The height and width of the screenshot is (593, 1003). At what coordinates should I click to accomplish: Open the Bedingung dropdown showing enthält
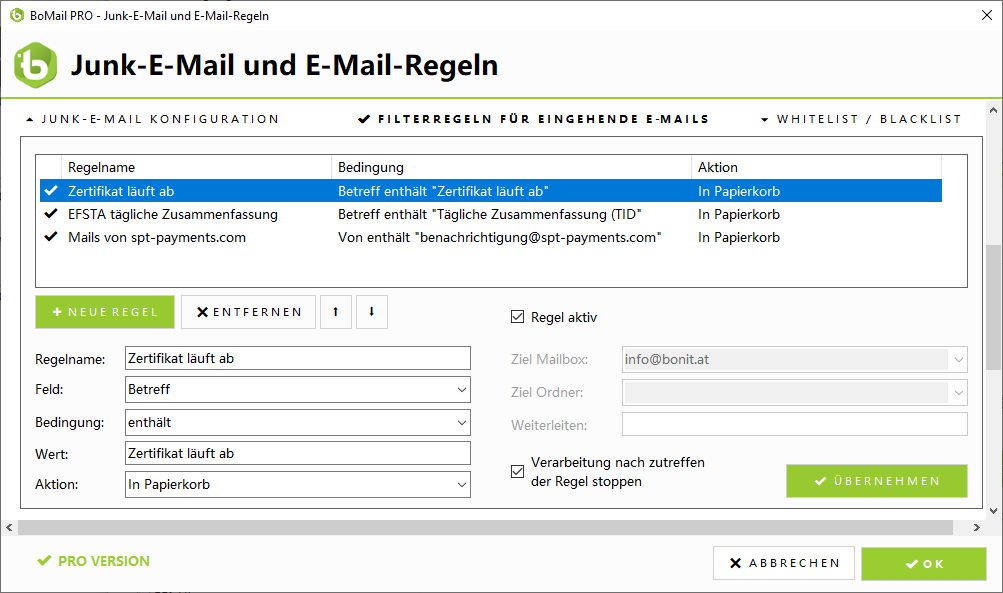[x=297, y=422]
